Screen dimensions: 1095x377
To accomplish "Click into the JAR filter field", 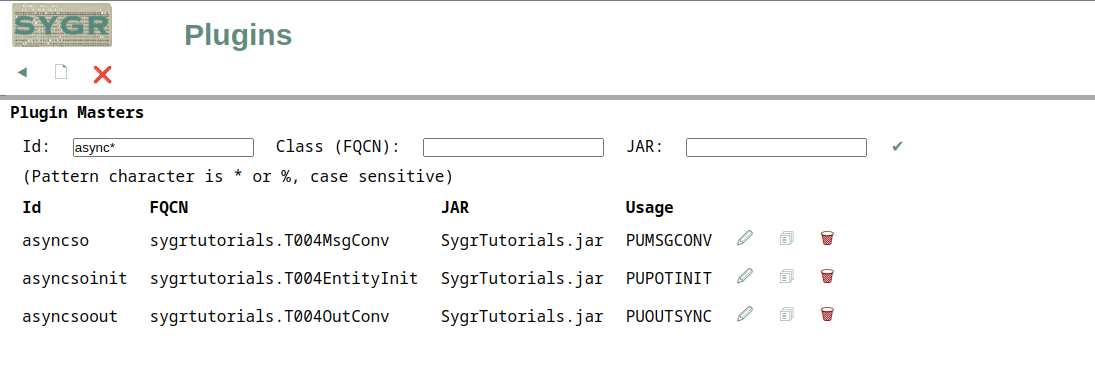I will pos(777,147).
